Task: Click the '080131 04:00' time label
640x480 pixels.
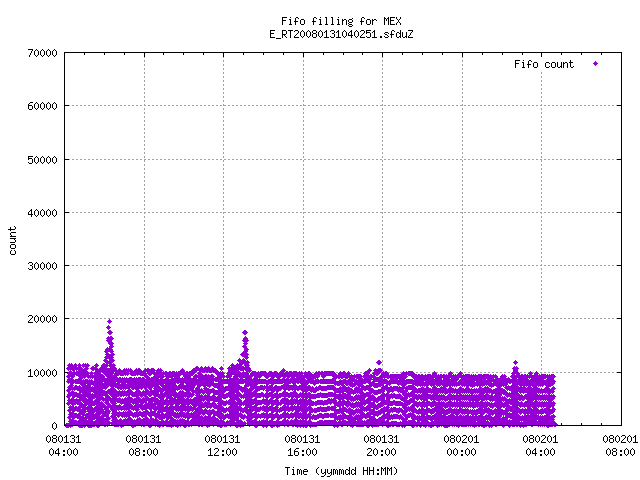Action: point(63,446)
